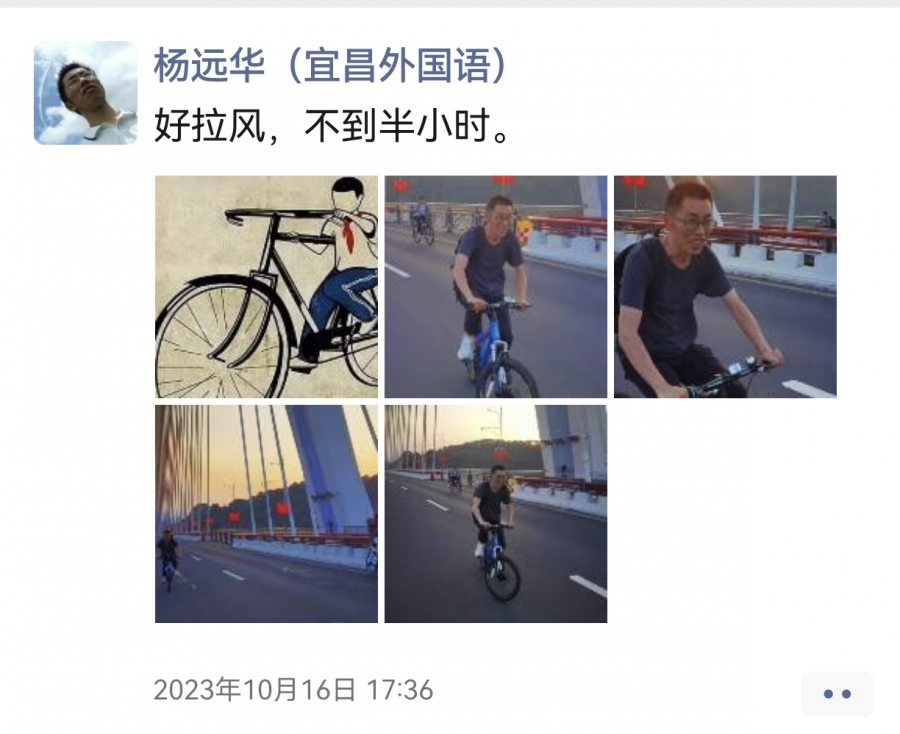Open the cartoon bicycle illustration thumbnail
The width and height of the screenshot is (900, 734).
tap(266, 286)
